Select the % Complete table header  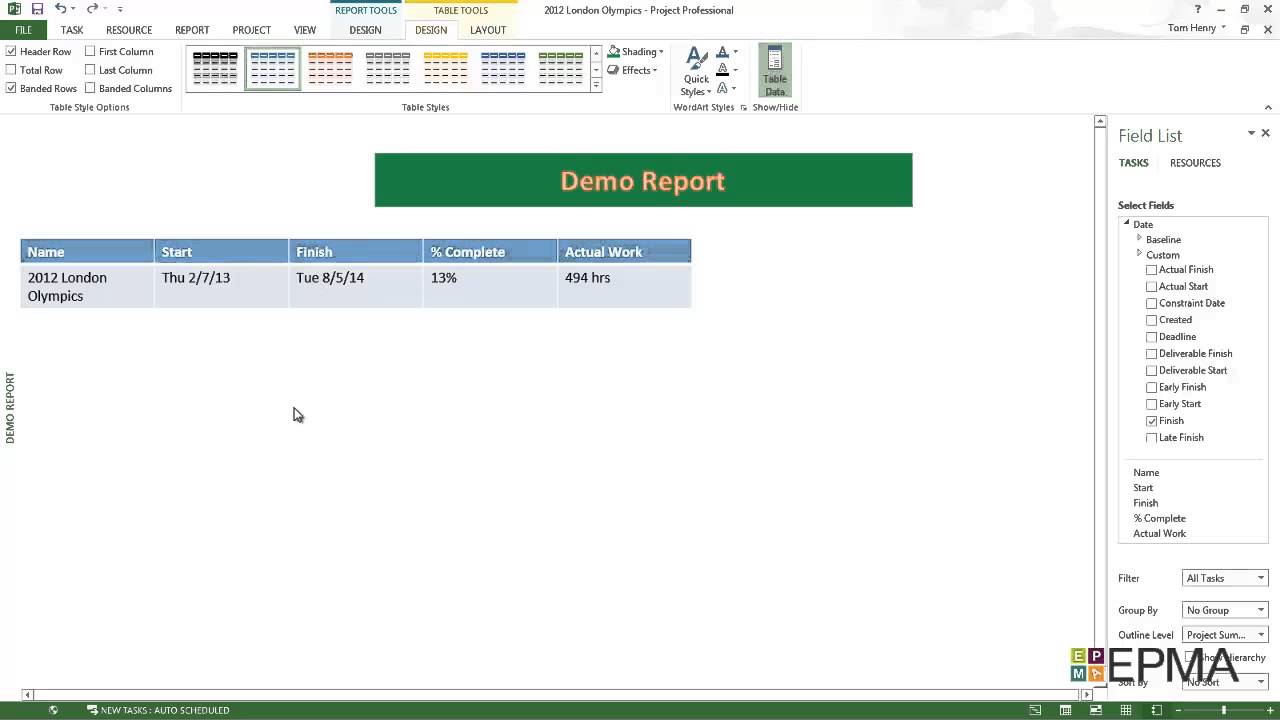(x=490, y=252)
